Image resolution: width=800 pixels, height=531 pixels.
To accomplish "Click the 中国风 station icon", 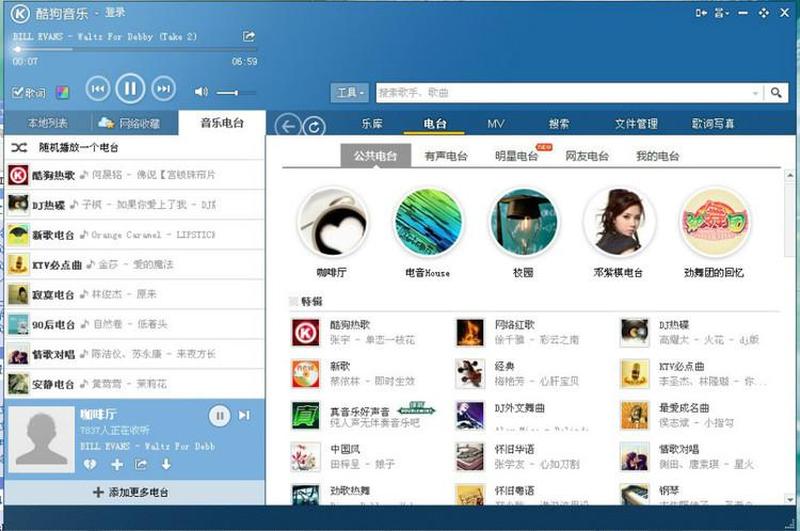I will tap(306, 457).
